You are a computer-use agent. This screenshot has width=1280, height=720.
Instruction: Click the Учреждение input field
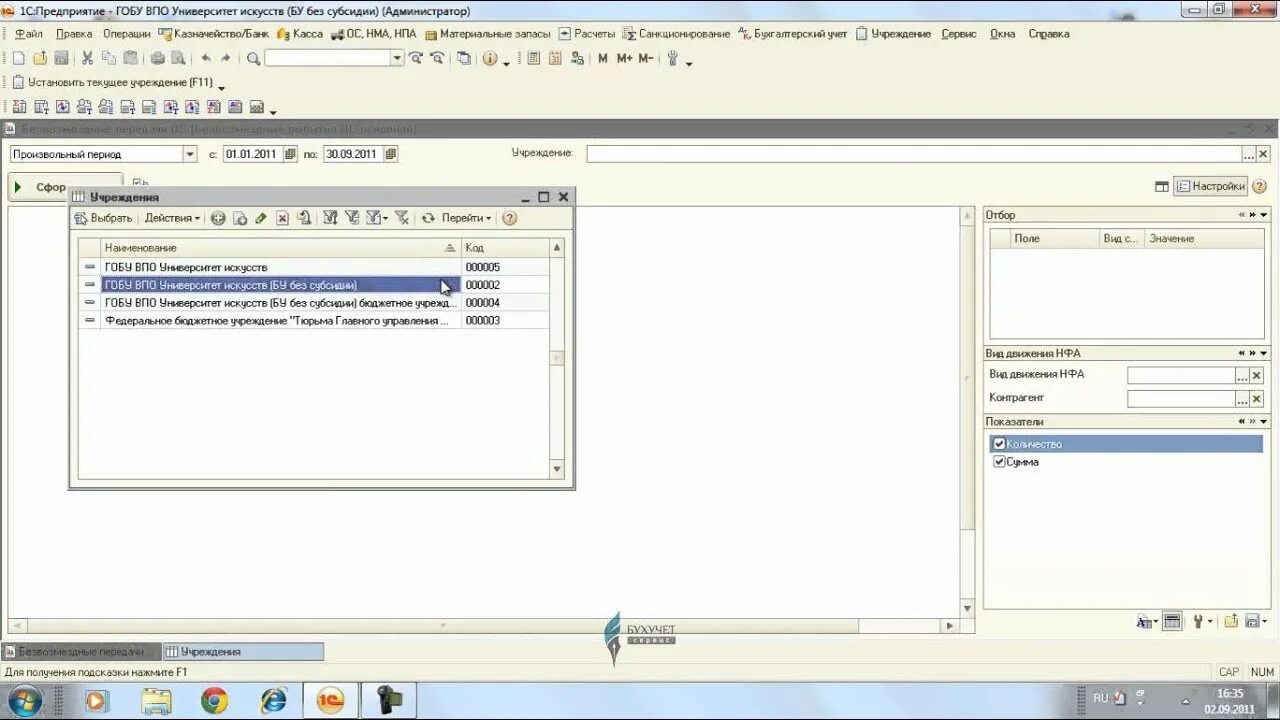(x=914, y=154)
